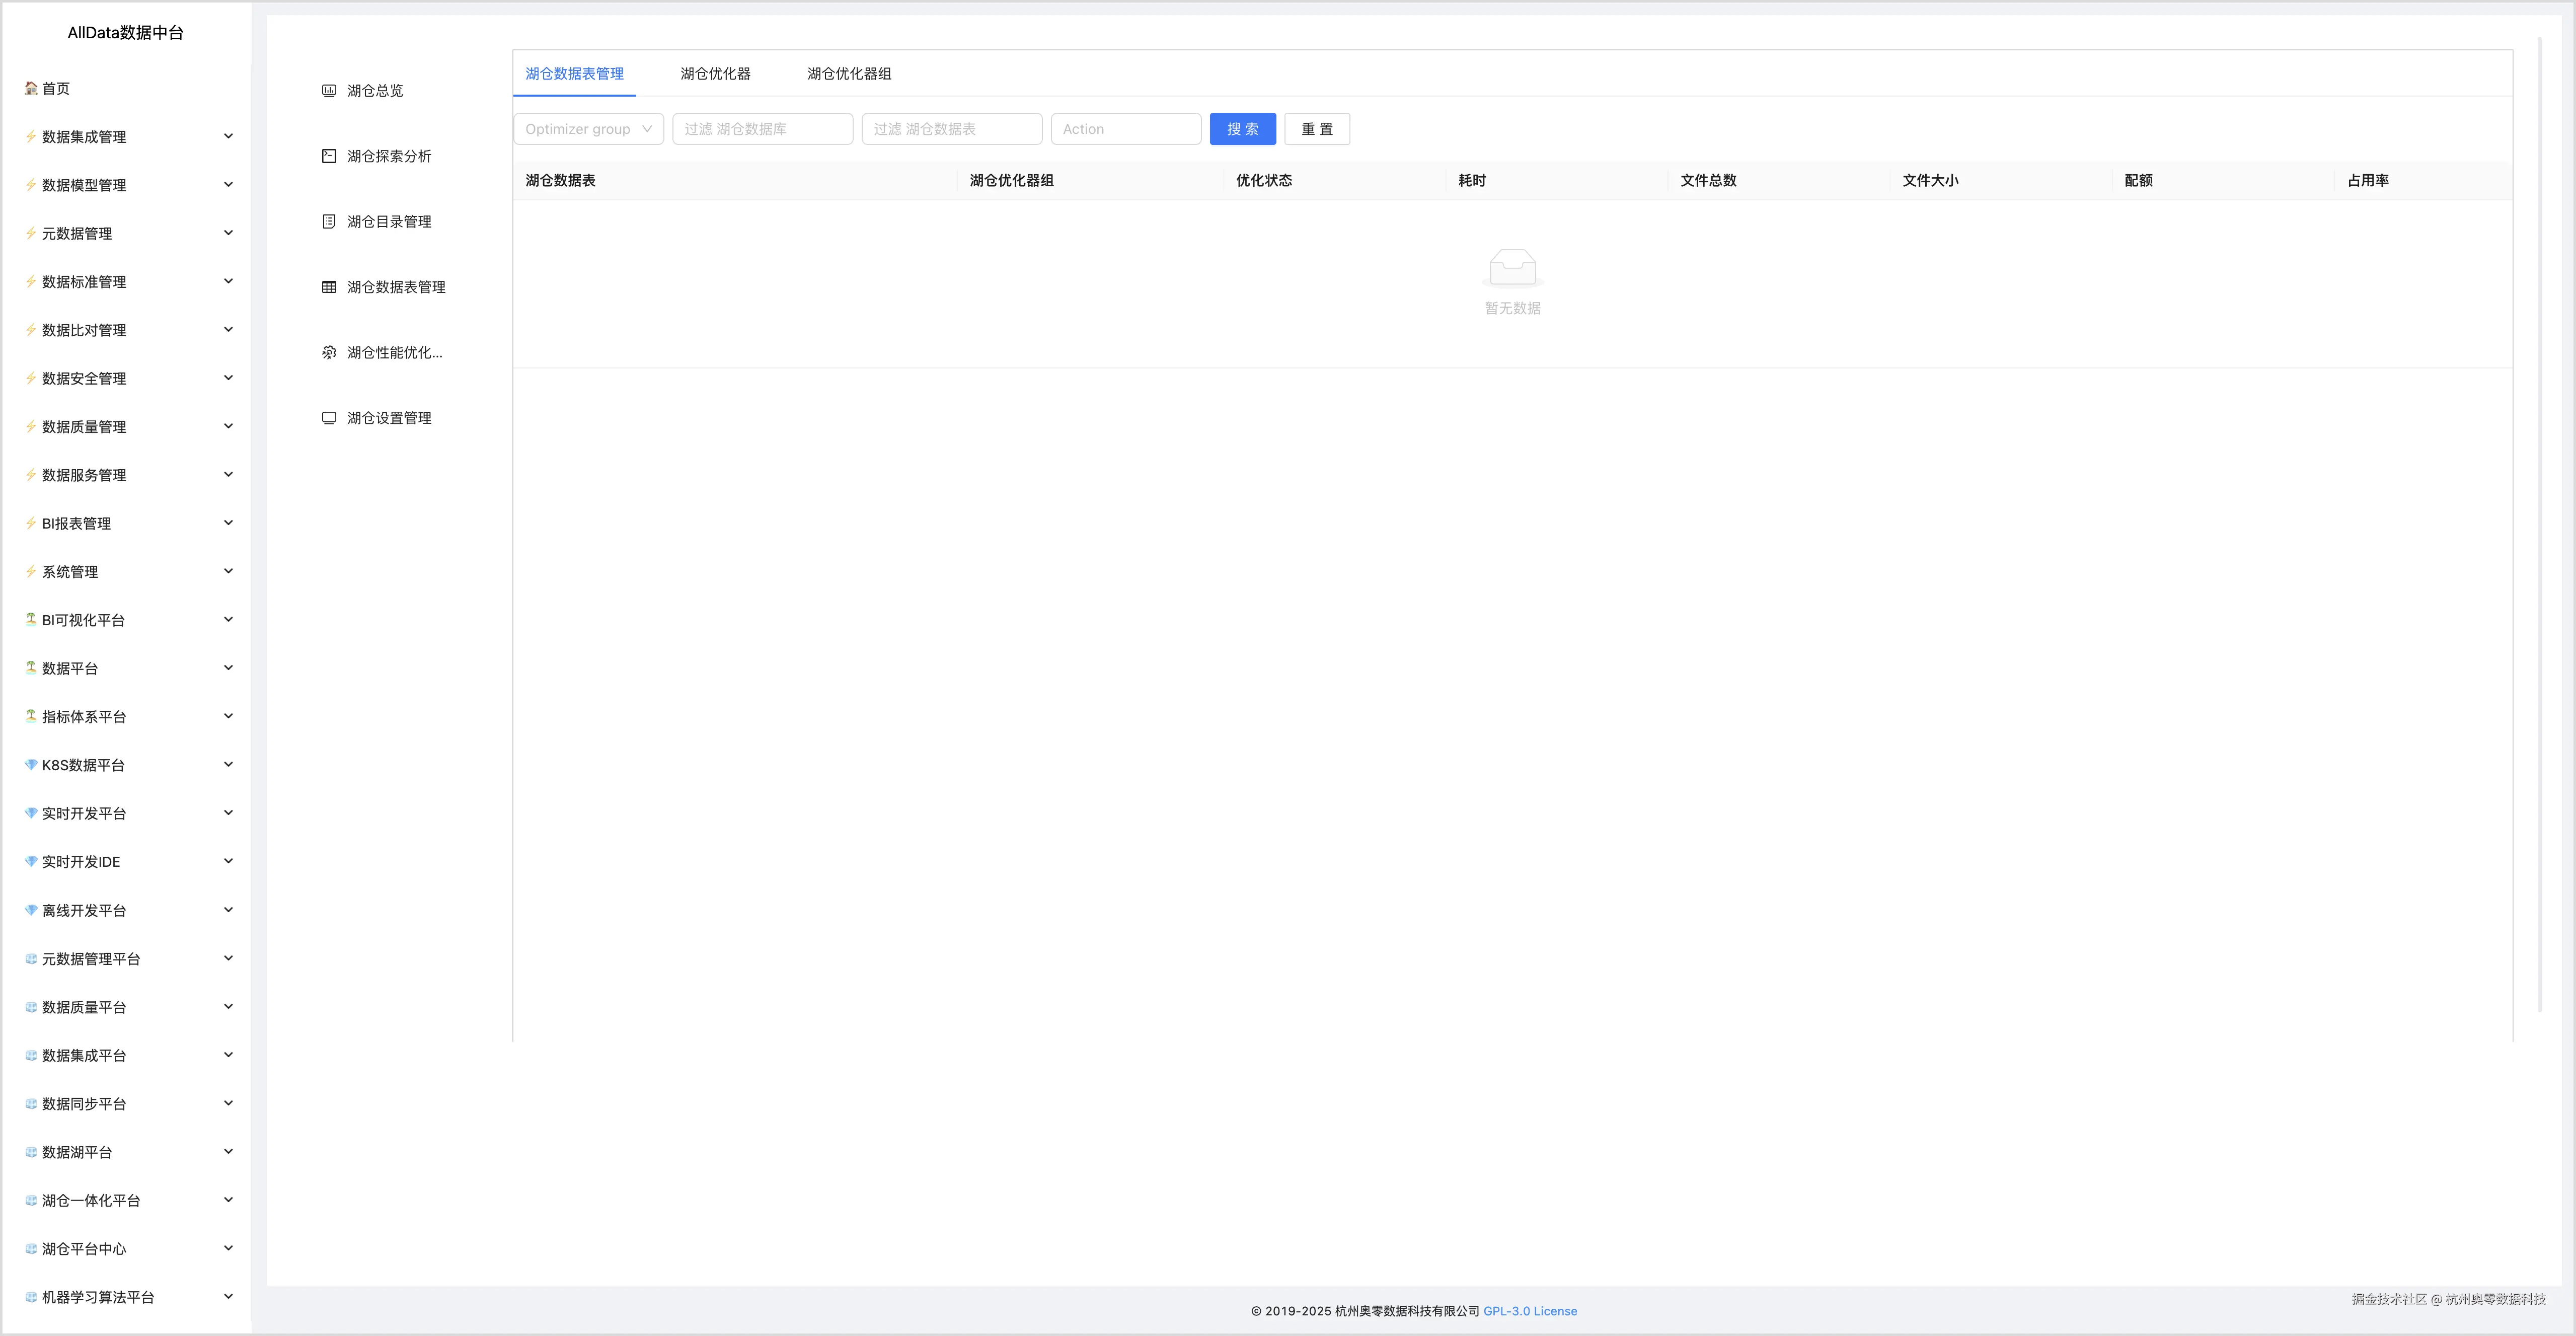
Task: Click the 湖仓数据表管理 table icon
Action: 329,287
